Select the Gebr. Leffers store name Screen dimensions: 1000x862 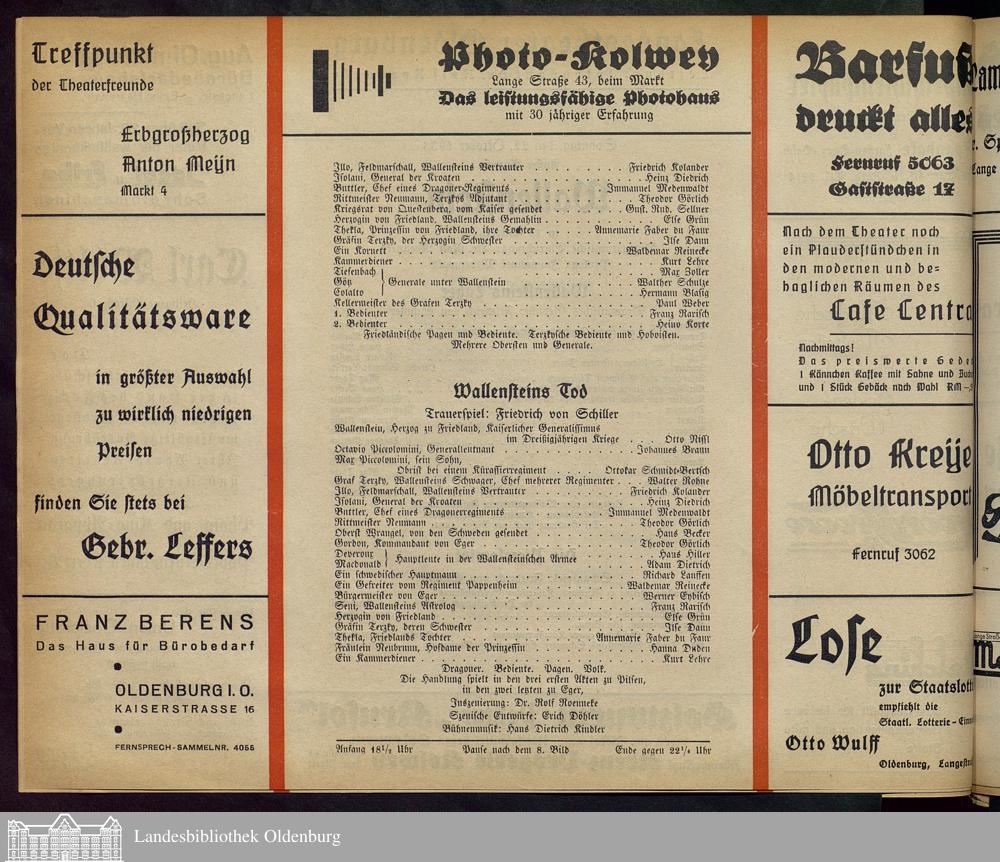[x=167, y=547]
